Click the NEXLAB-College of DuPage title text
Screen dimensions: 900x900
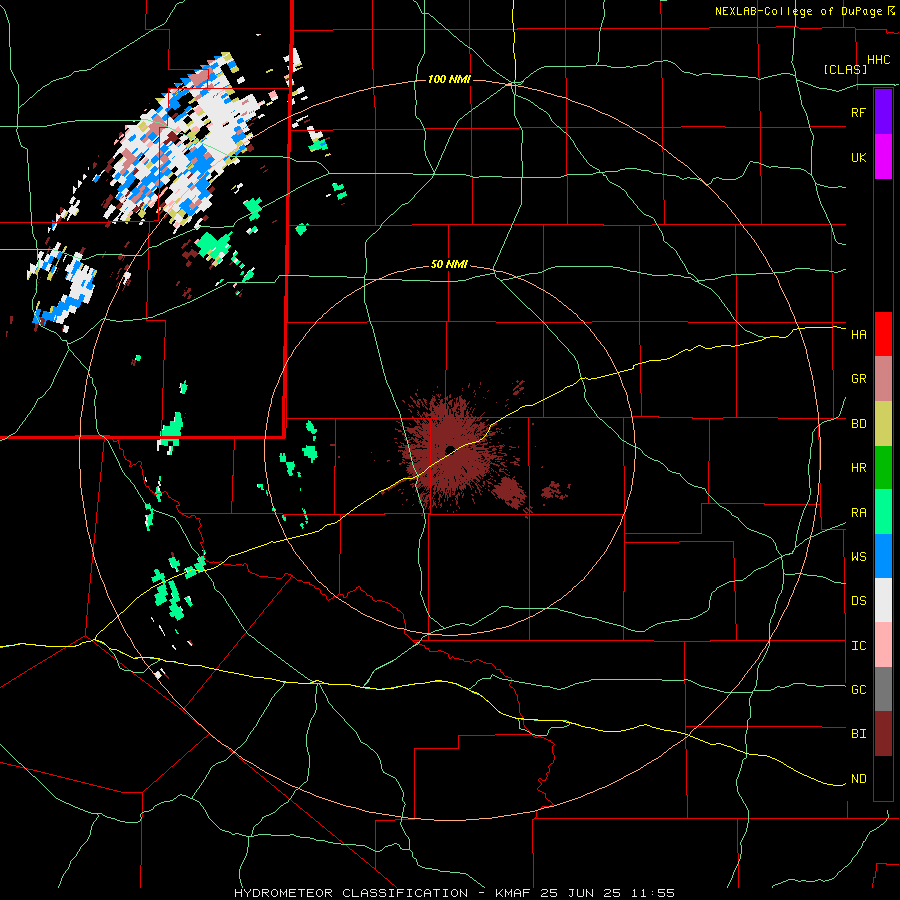click(801, 11)
